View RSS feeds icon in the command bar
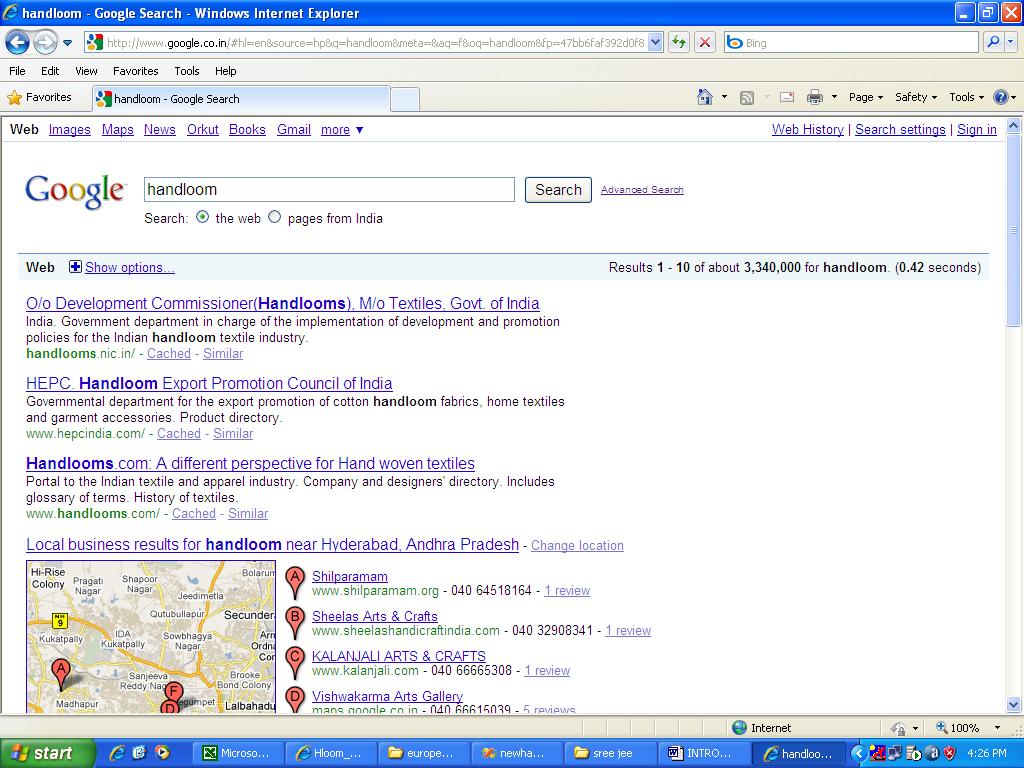The width and height of the screenshot is (1024, 768). 746,97
